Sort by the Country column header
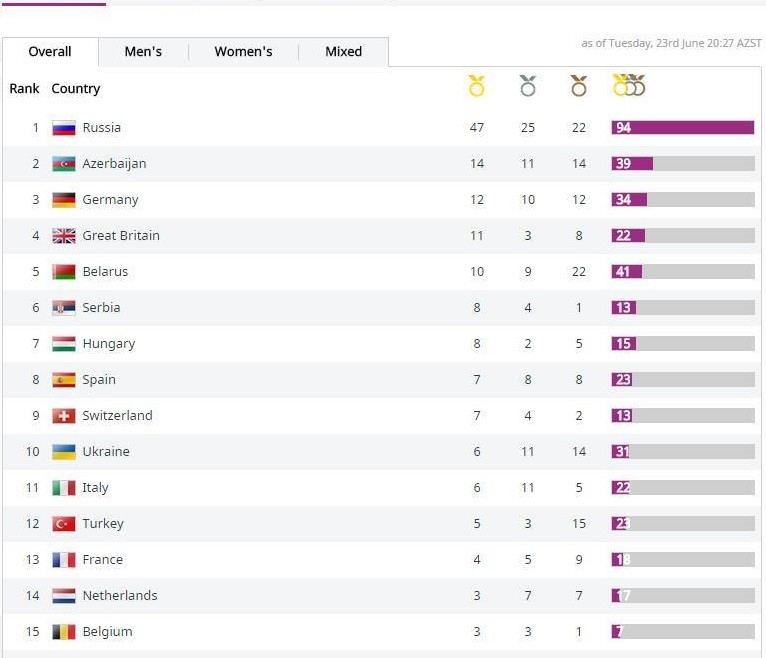 pyautogui.click(x=76, y=89)
